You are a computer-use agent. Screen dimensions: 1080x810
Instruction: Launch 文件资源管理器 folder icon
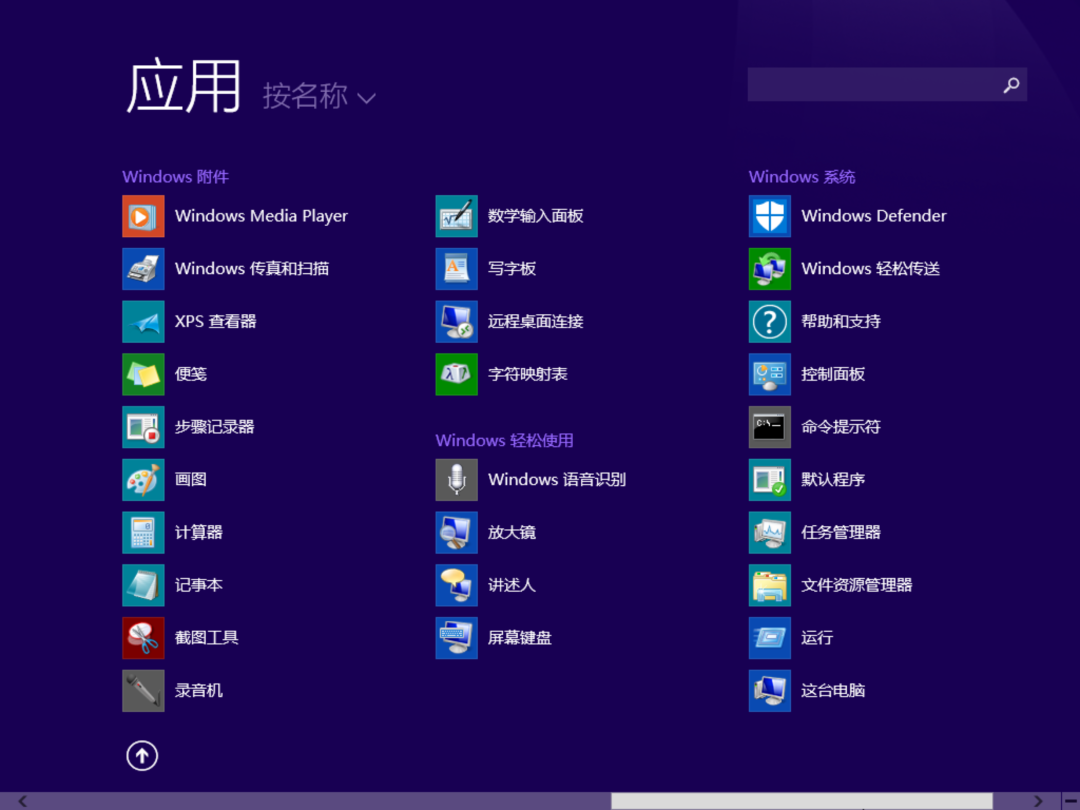(x=770, y=585)
